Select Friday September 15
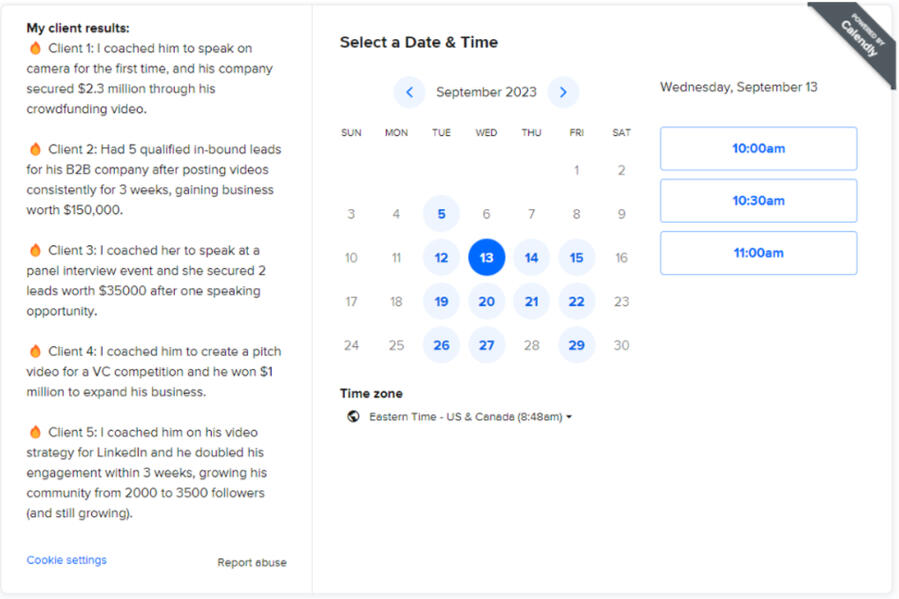The image size is (899, 599). (x=576, y=258)
